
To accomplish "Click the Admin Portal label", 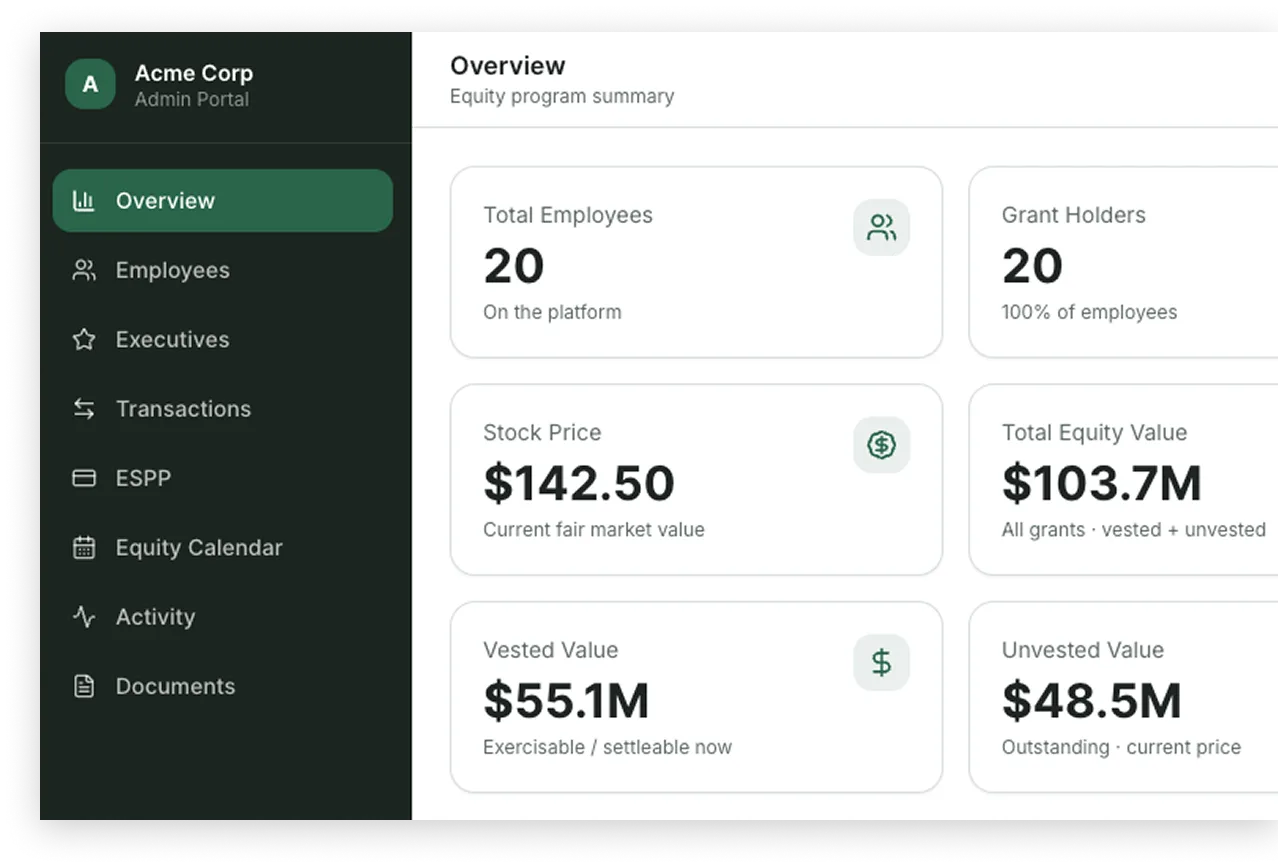I will tap(191, 99).
